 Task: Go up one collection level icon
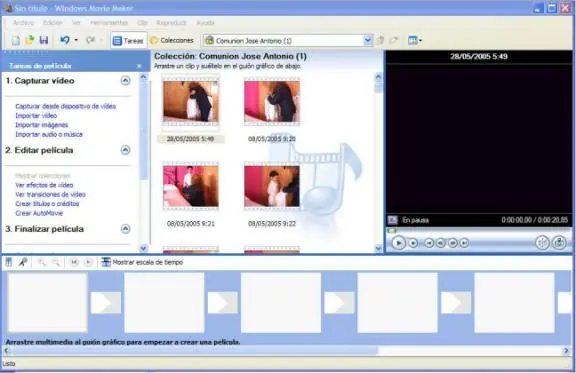[381, 40]
